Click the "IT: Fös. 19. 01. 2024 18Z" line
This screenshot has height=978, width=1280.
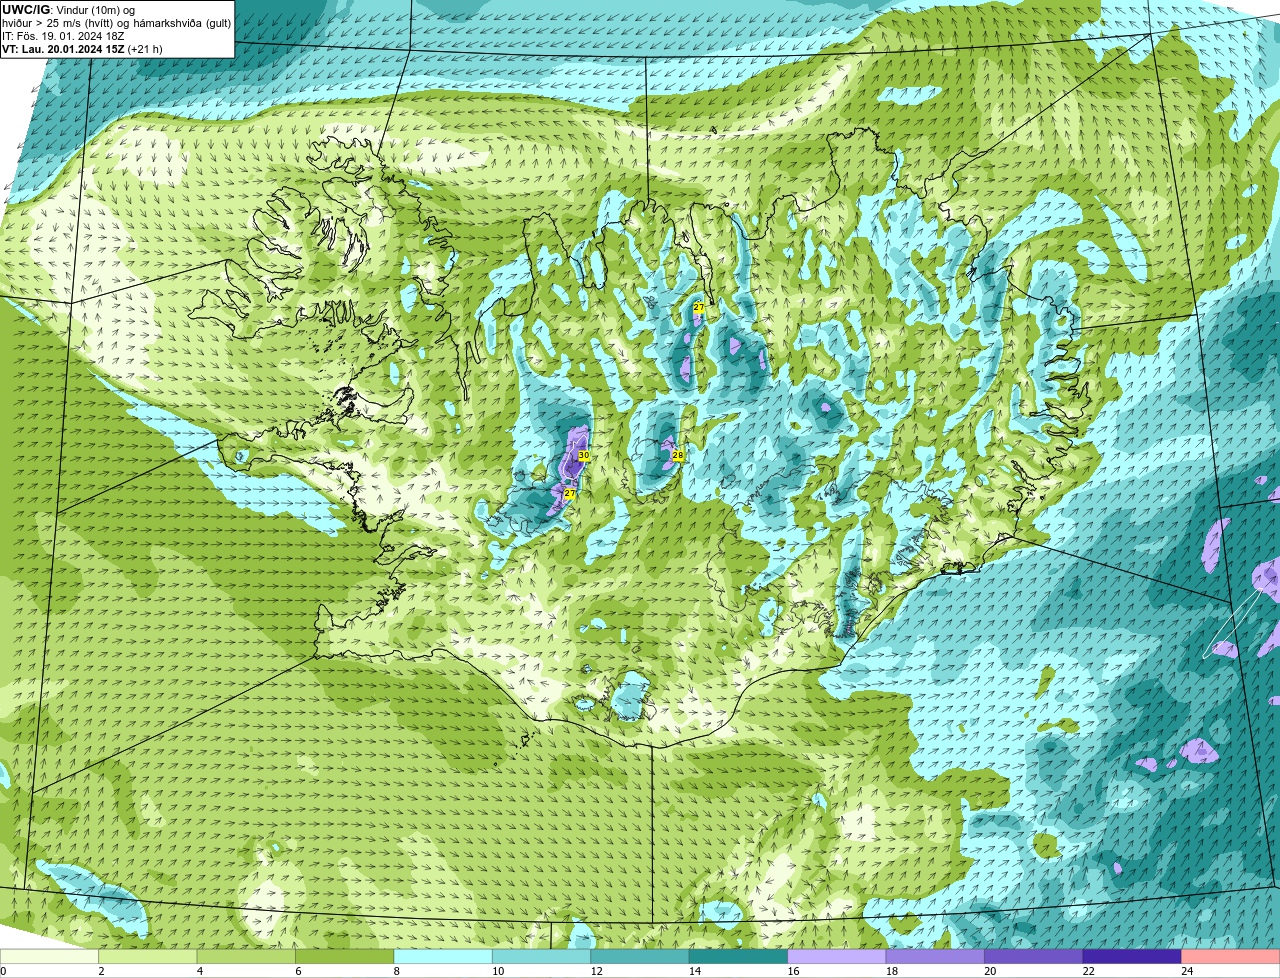pos(63,36)
